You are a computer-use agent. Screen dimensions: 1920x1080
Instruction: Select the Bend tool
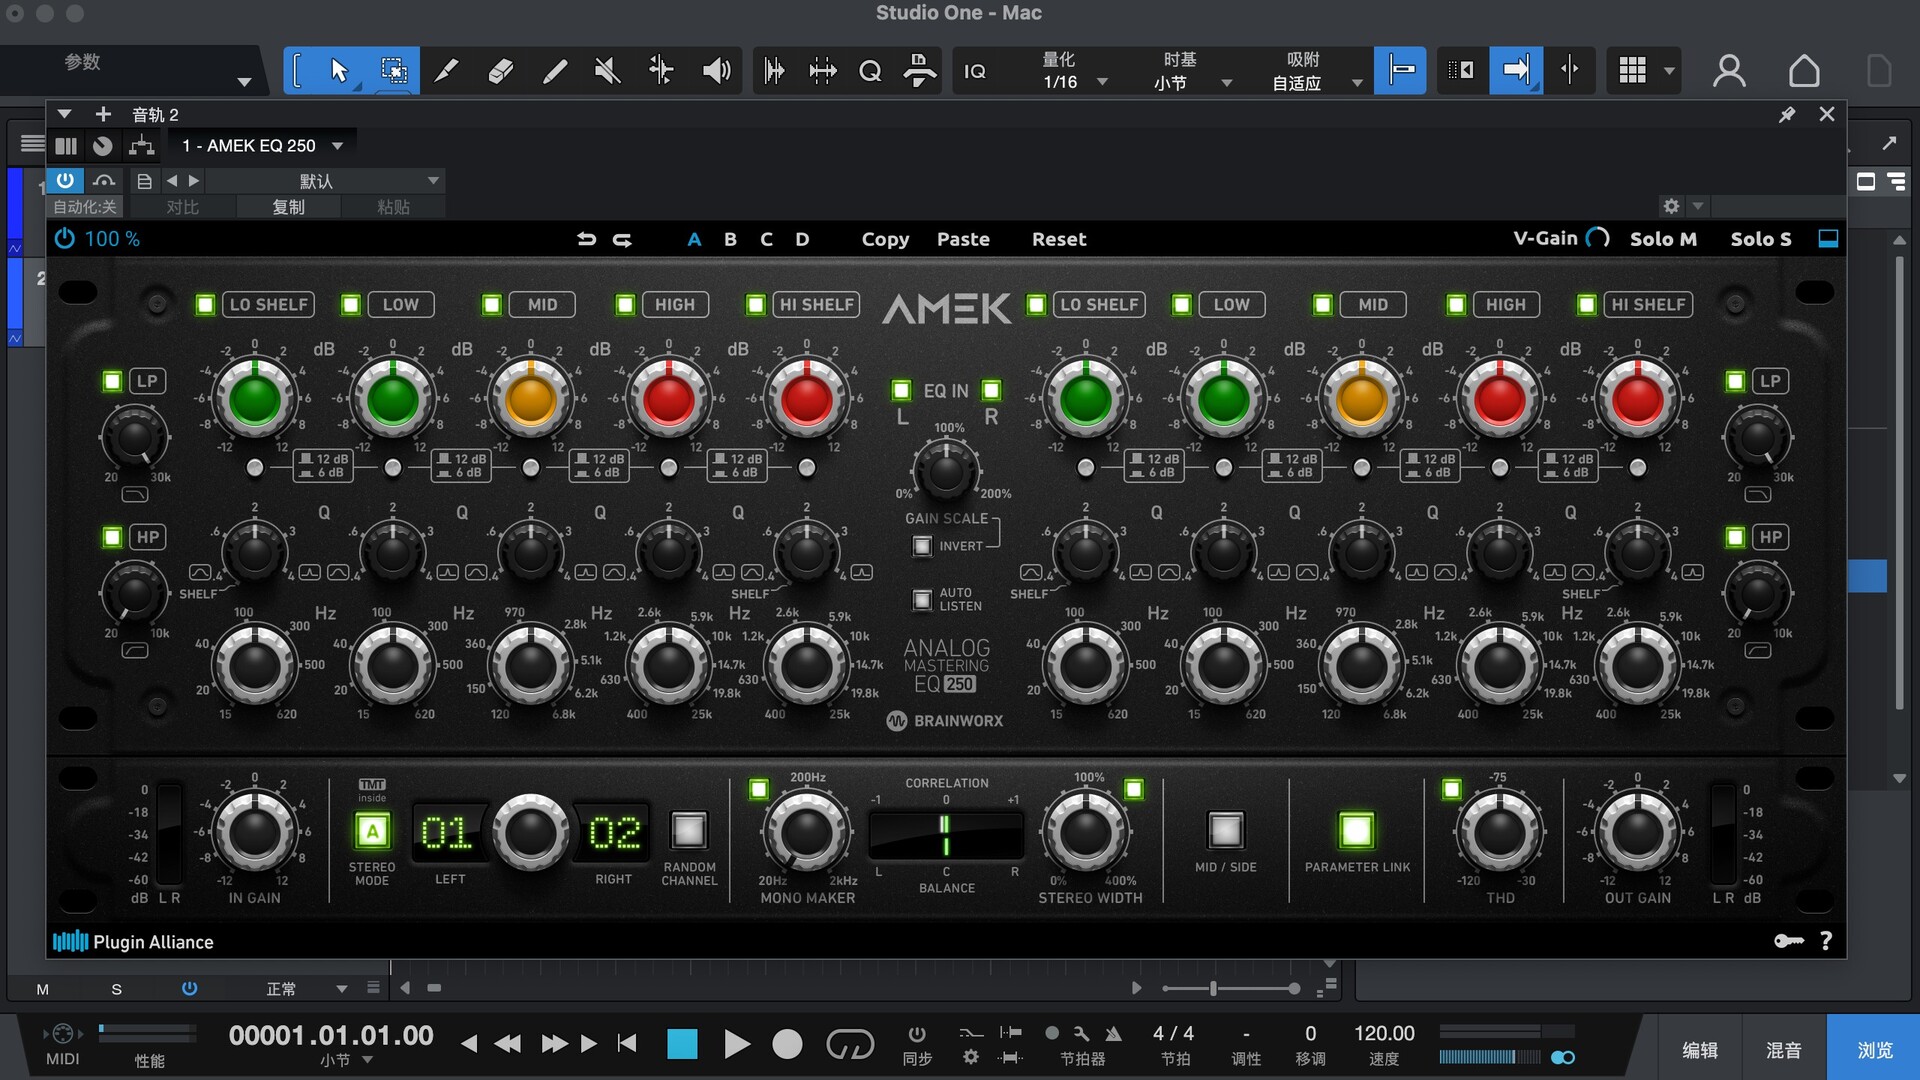point(661,71)
